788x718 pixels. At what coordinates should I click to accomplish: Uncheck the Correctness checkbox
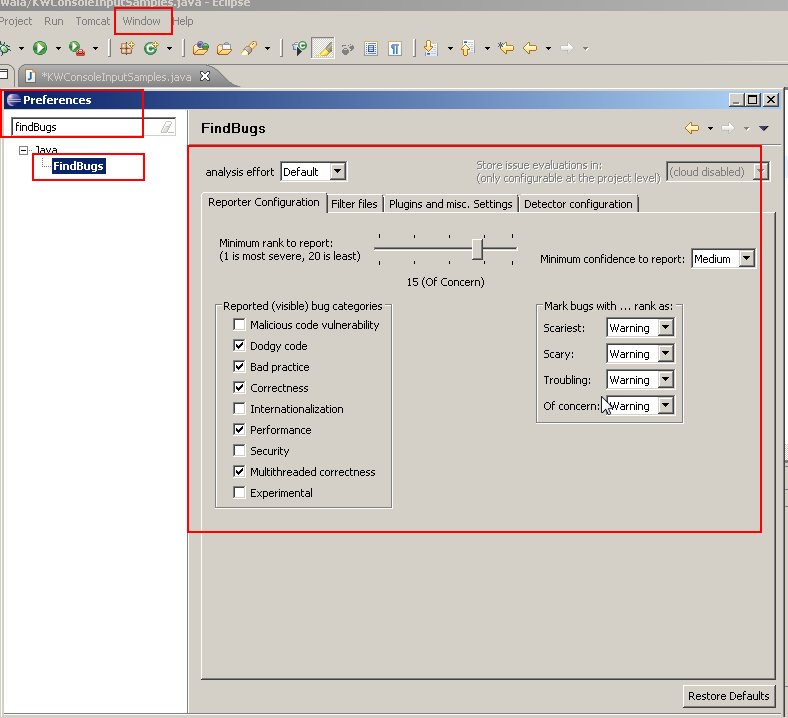(x=239, y=387)
